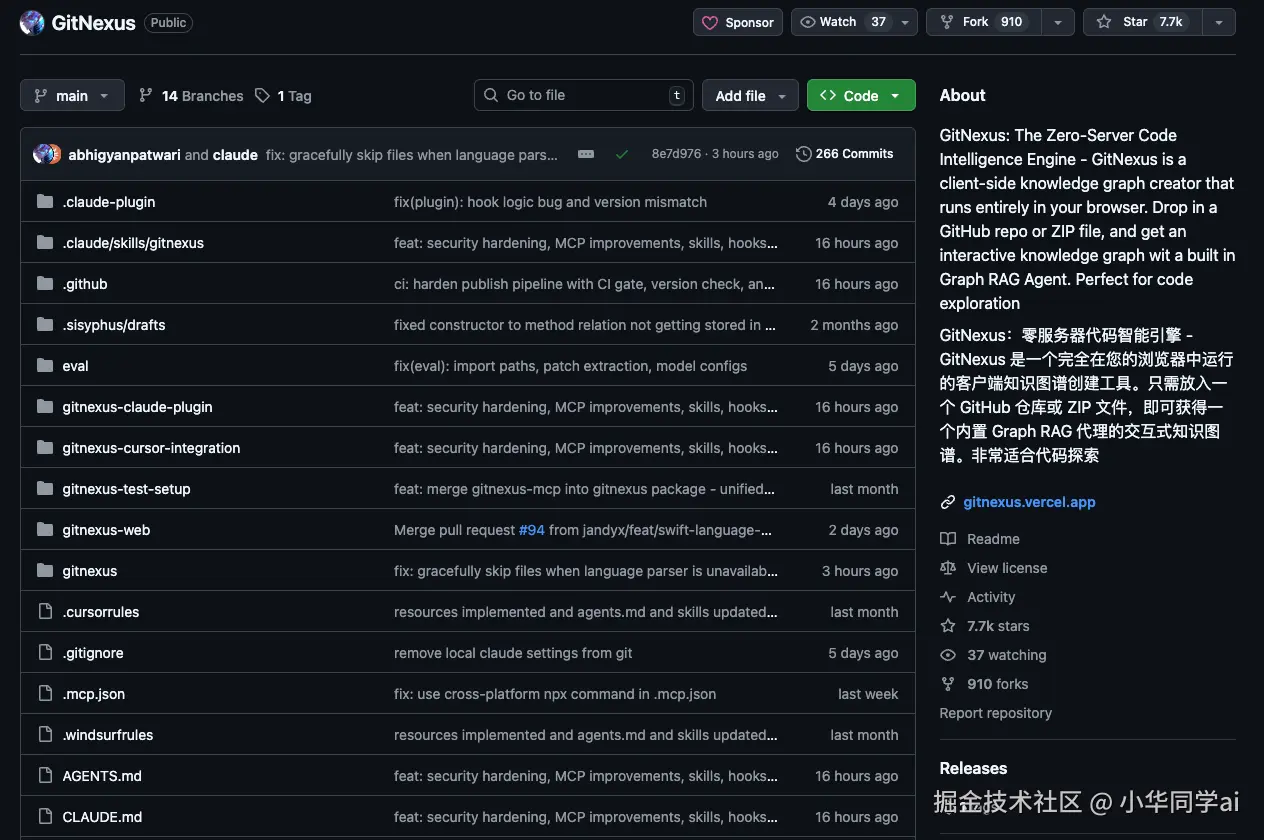Click the .claude-plugin folder icon
Screen dimensions: 1264x840
point(44,202)
